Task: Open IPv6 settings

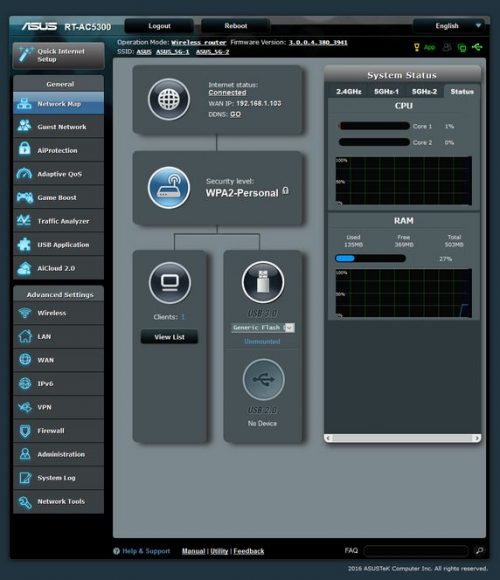Action: coord(58,384)
